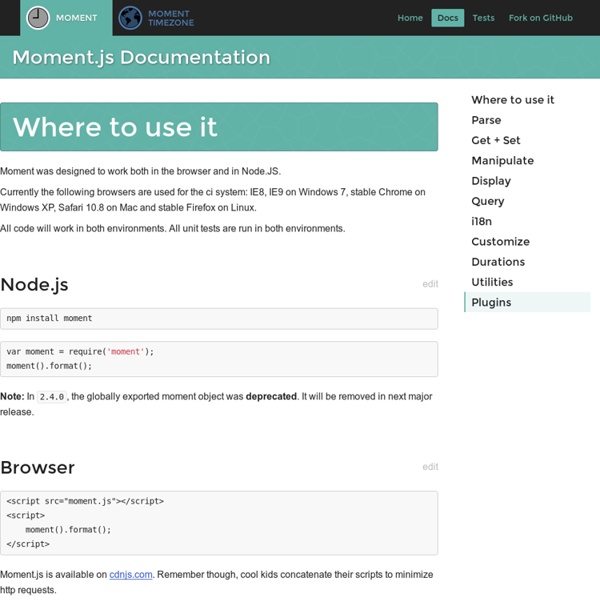
Task: Jump to Where to use it in sidebar
Action: 512,100
